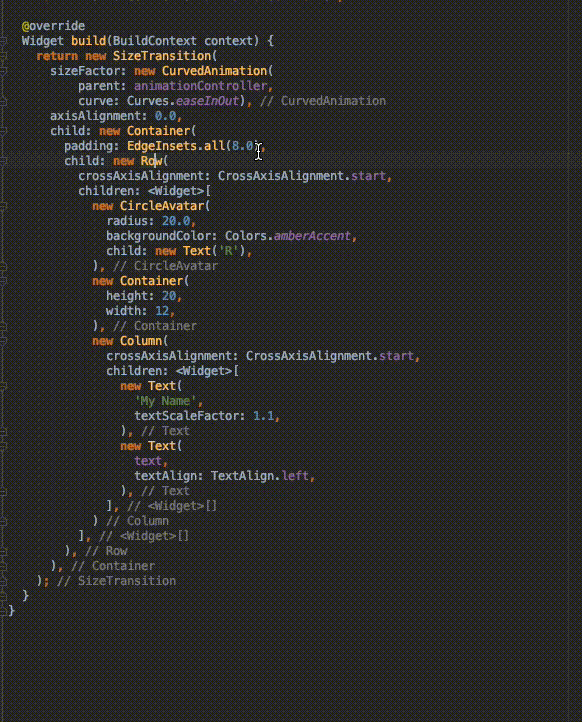This screenshot has width=582, height=722.
Task: Place cursor on '@override' annotation
Action: pos(53,26)
